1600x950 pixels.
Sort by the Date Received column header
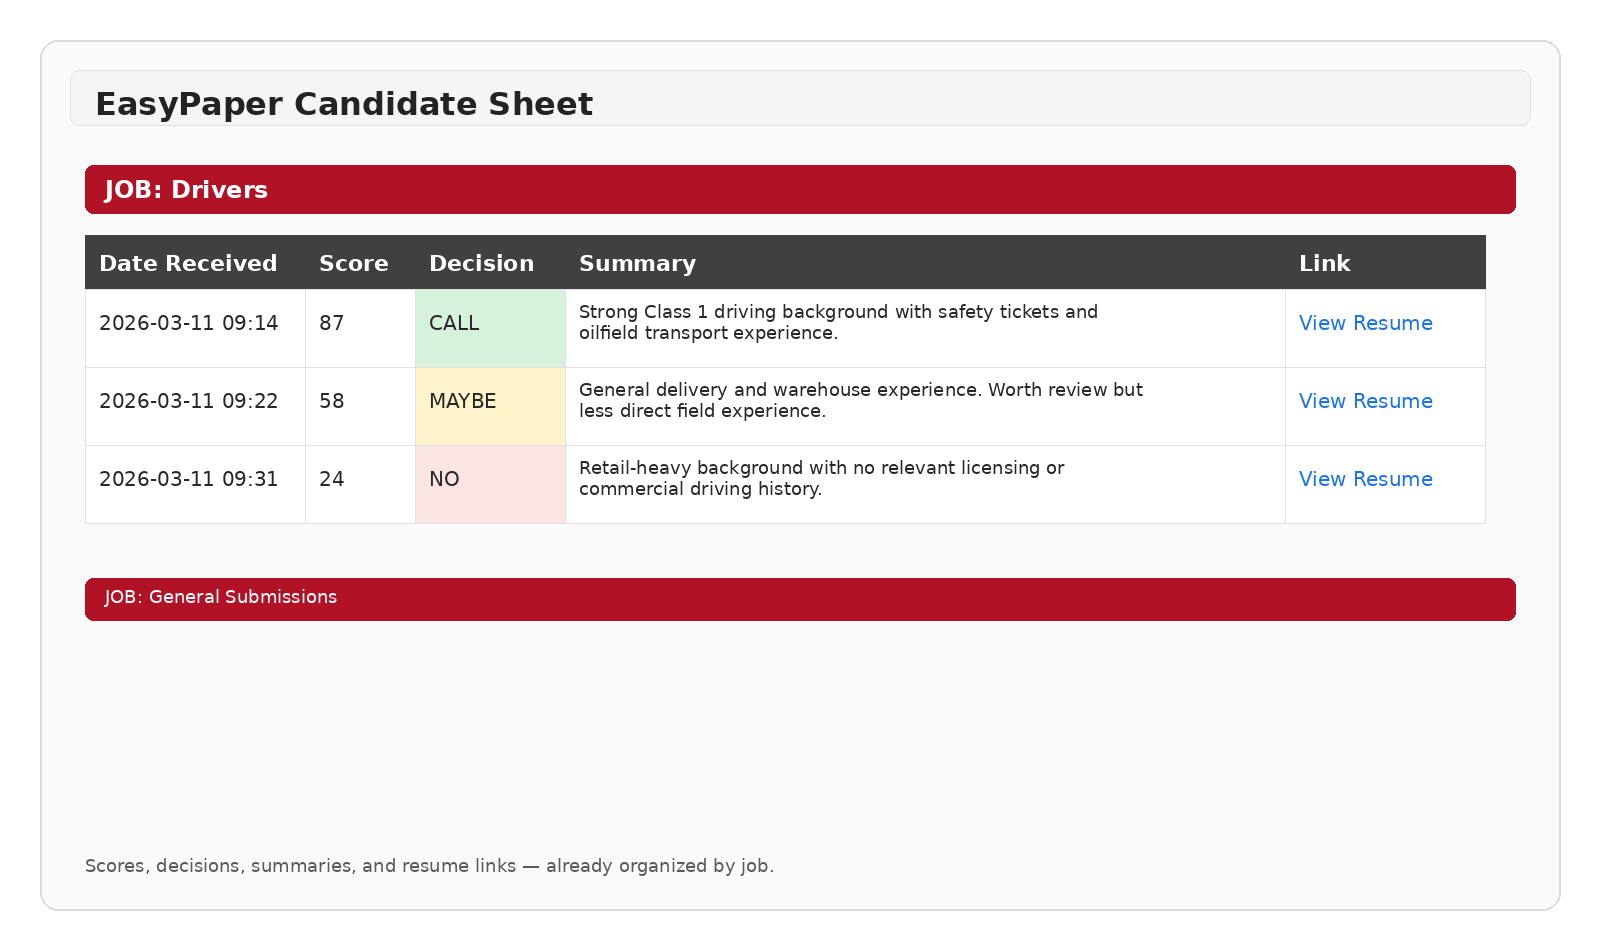point(189,263)
